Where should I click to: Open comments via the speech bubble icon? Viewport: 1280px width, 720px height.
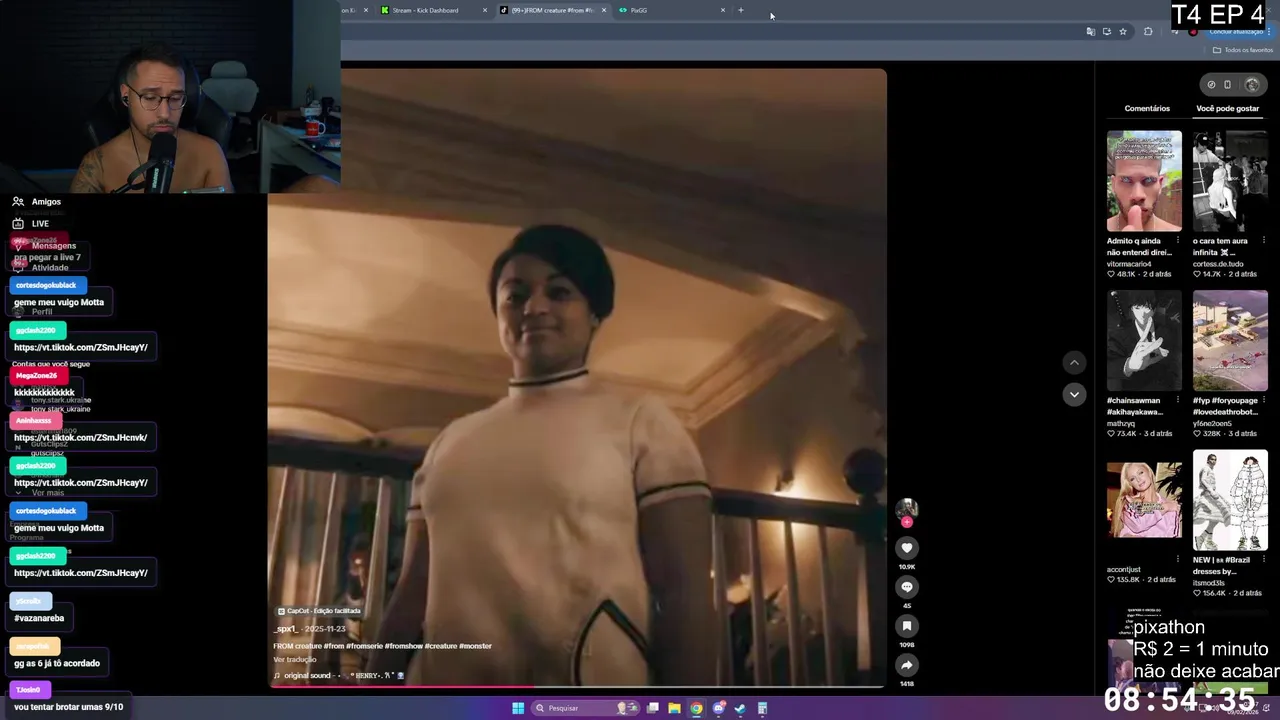[907, 587]
